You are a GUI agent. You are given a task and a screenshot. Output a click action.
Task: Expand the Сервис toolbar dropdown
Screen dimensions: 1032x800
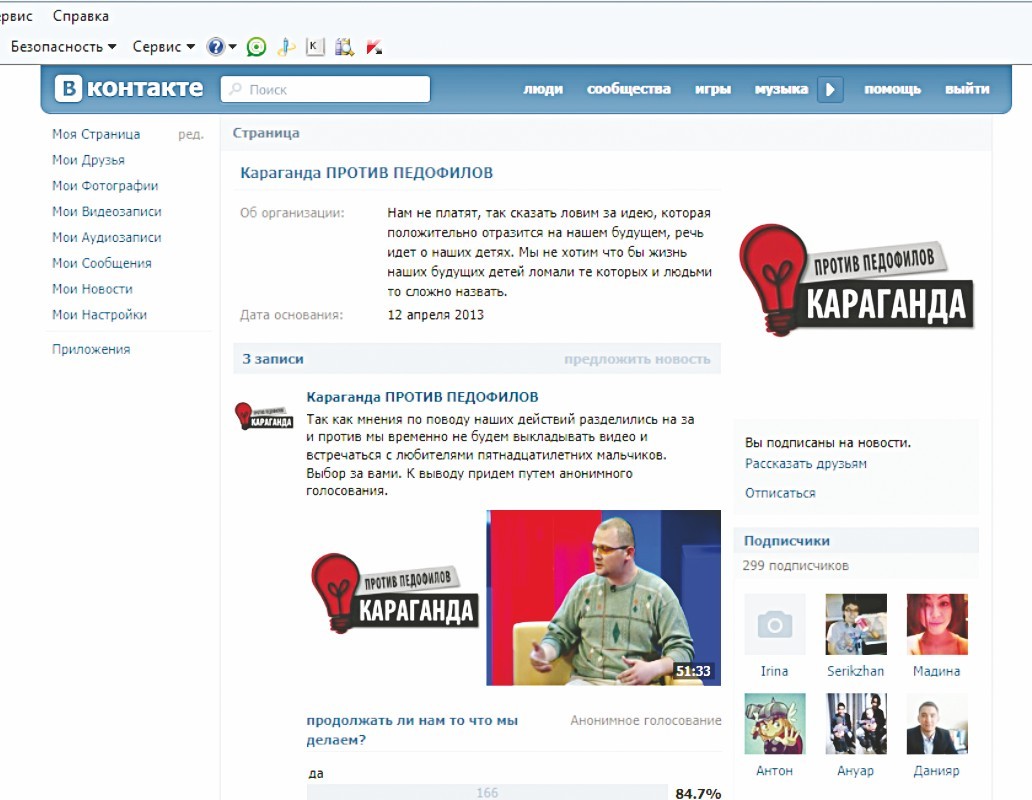(x=164, y=47)
